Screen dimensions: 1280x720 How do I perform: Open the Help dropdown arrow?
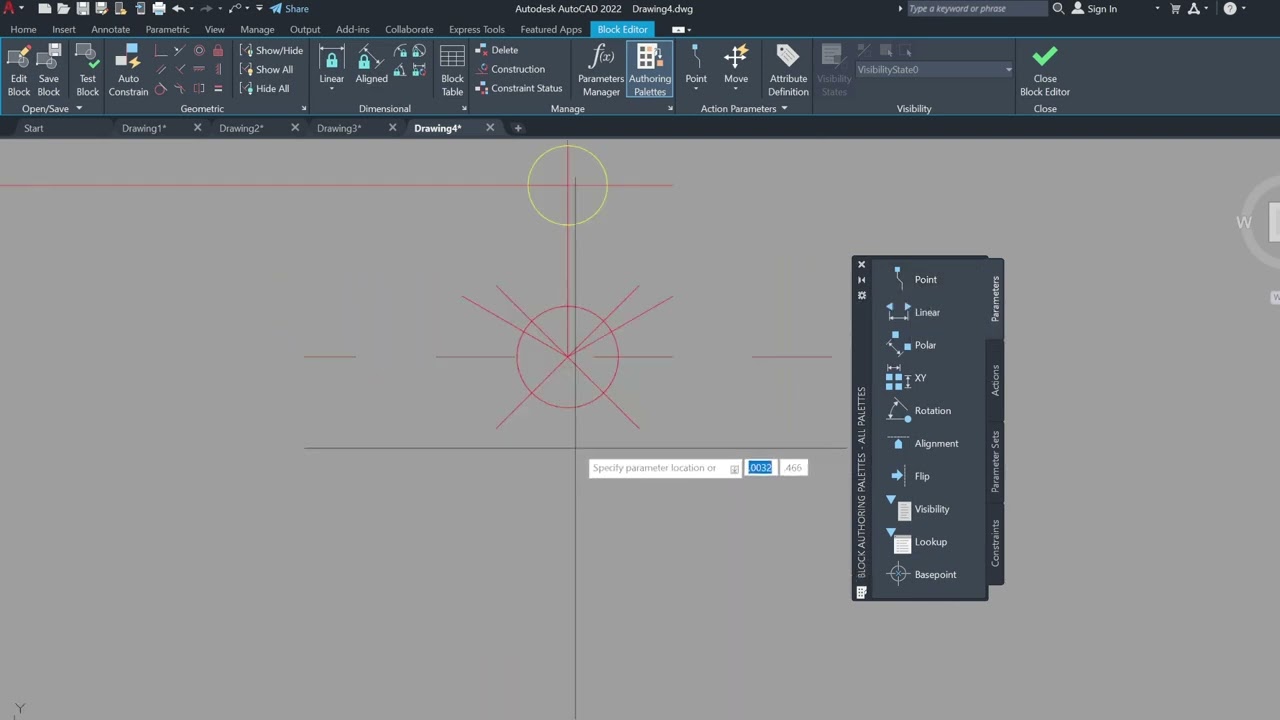pyautogui.click(x=1244, y=8)
